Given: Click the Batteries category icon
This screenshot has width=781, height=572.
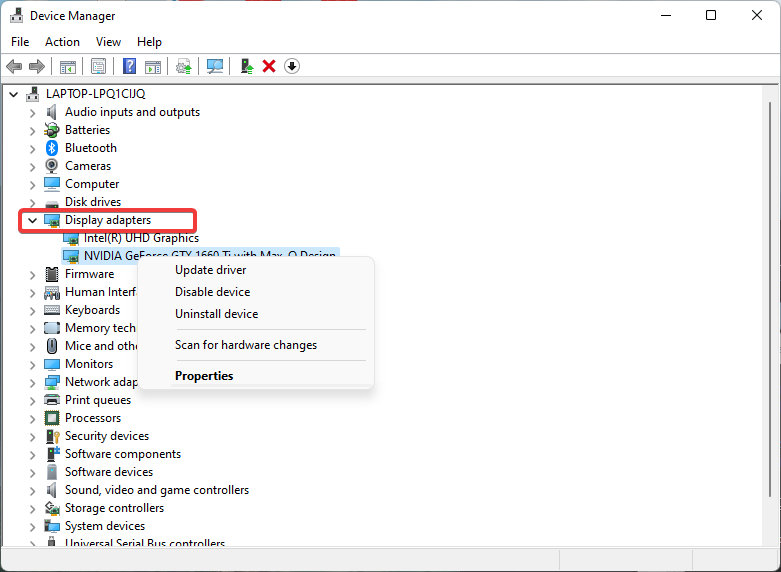Looking at the screenshot, I should 52,130.
